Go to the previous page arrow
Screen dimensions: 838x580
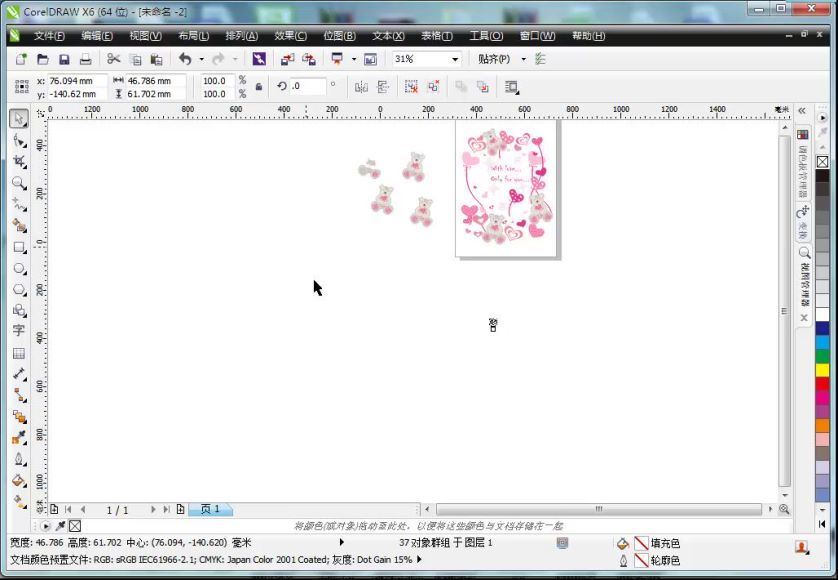83,510
